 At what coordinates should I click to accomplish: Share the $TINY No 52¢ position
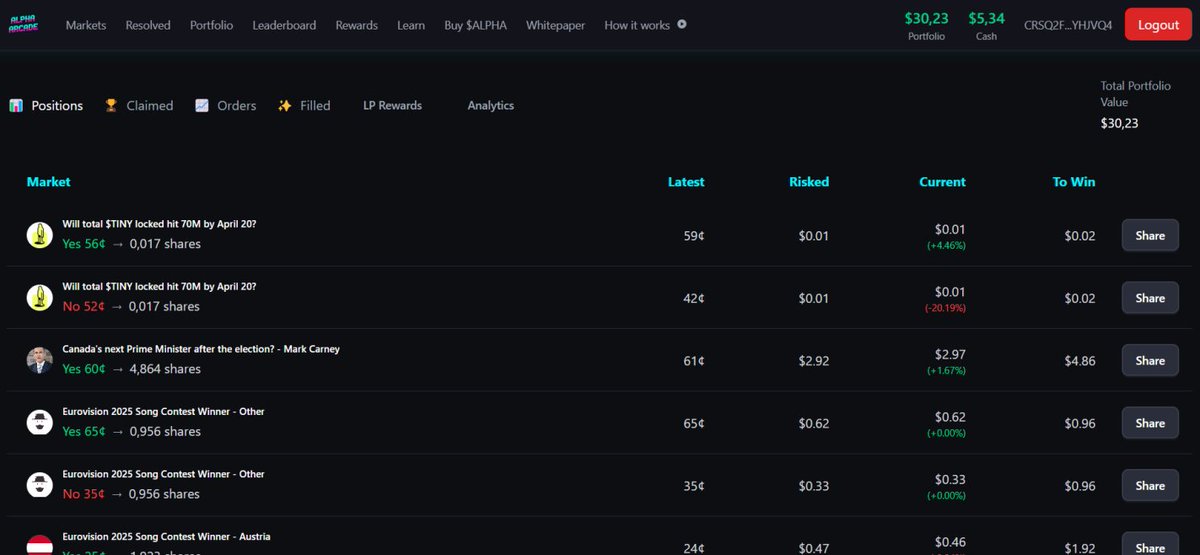(x=1150, y=298)
